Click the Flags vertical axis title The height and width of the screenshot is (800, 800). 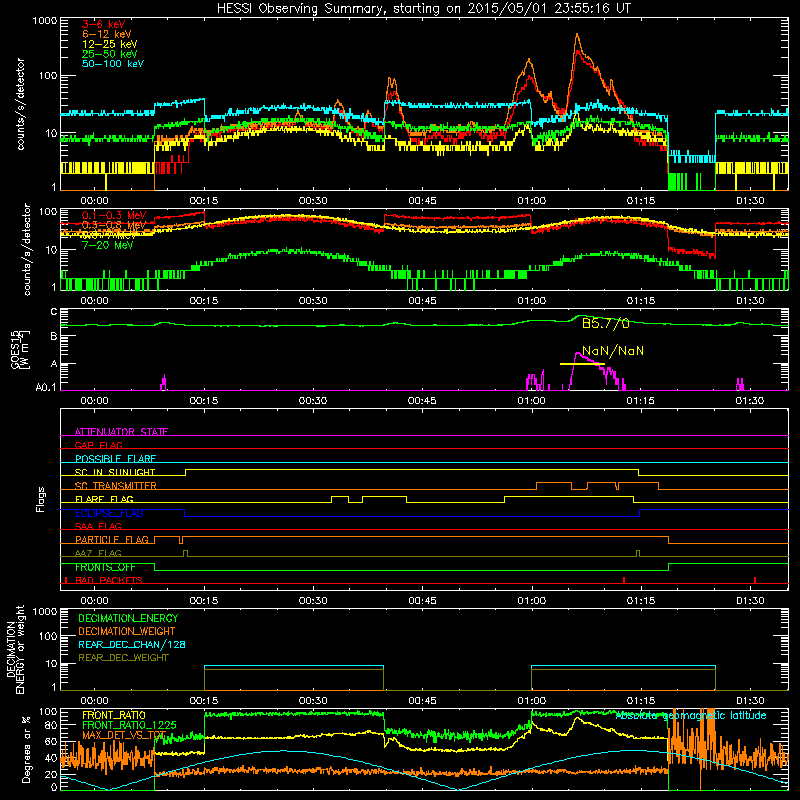[41, 500]
